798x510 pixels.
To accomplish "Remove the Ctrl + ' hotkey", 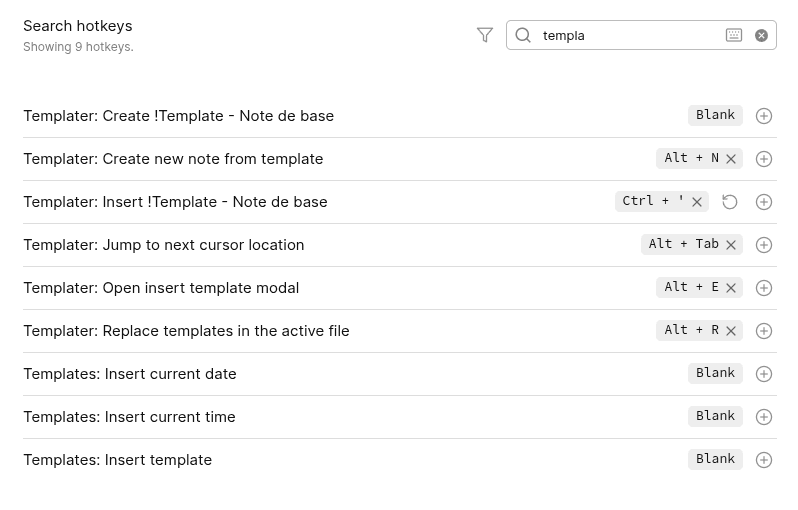I will [697, 202].
